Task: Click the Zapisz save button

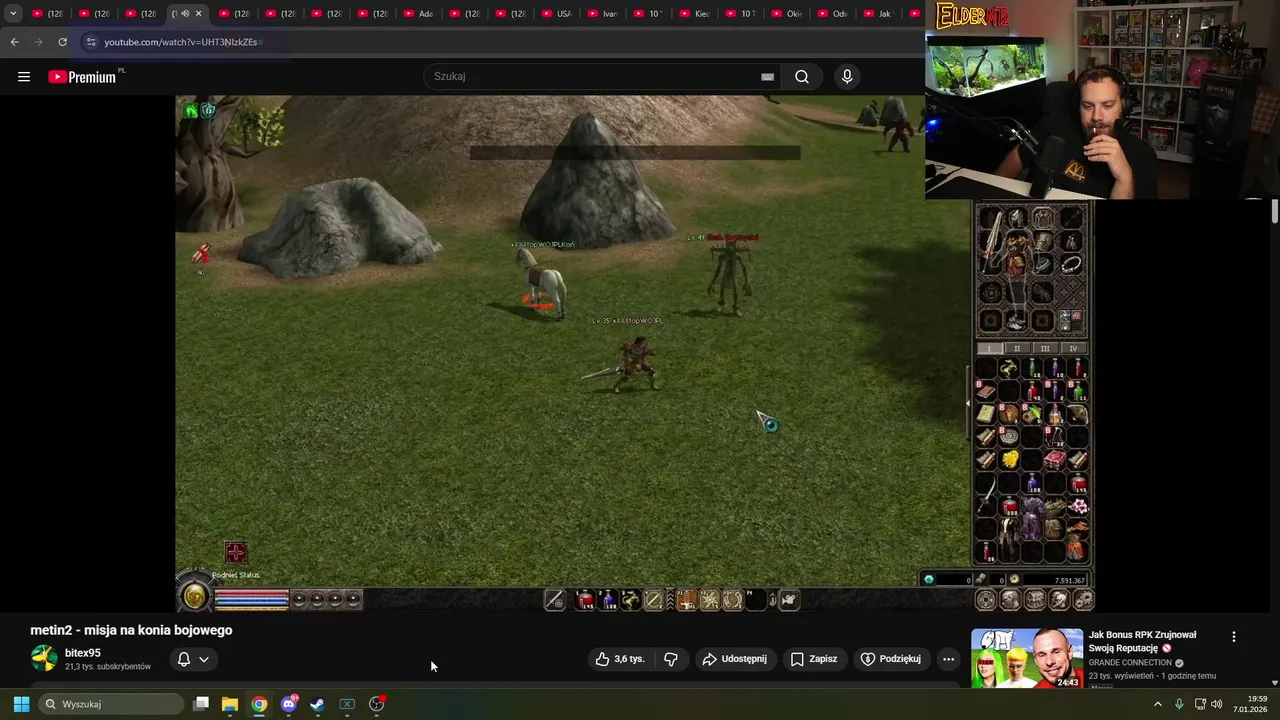Action: tap(813, 659)
